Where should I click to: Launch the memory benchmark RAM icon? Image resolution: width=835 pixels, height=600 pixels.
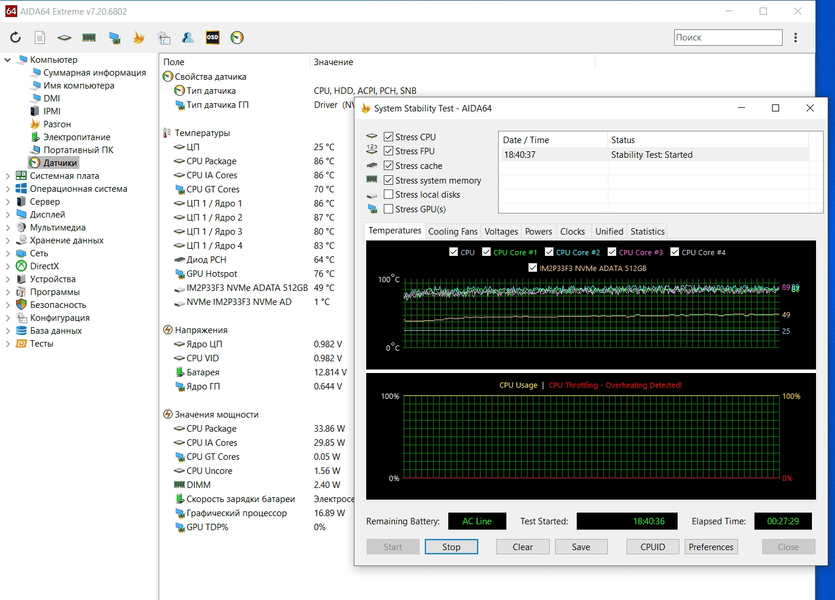(89, 37)
